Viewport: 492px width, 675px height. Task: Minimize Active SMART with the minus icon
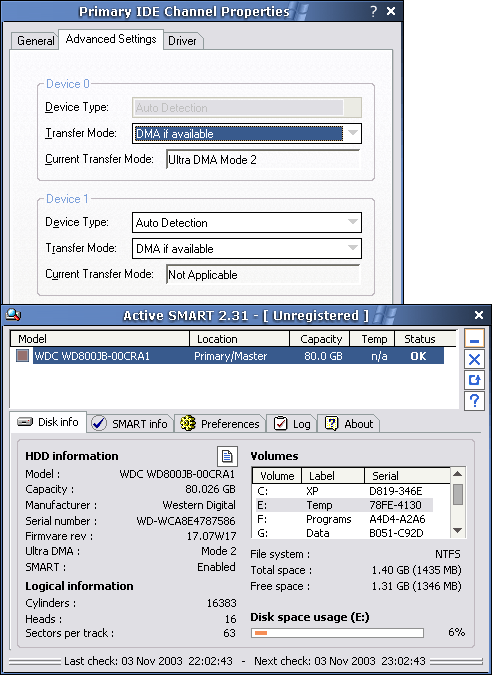click(x=474, y=339)
